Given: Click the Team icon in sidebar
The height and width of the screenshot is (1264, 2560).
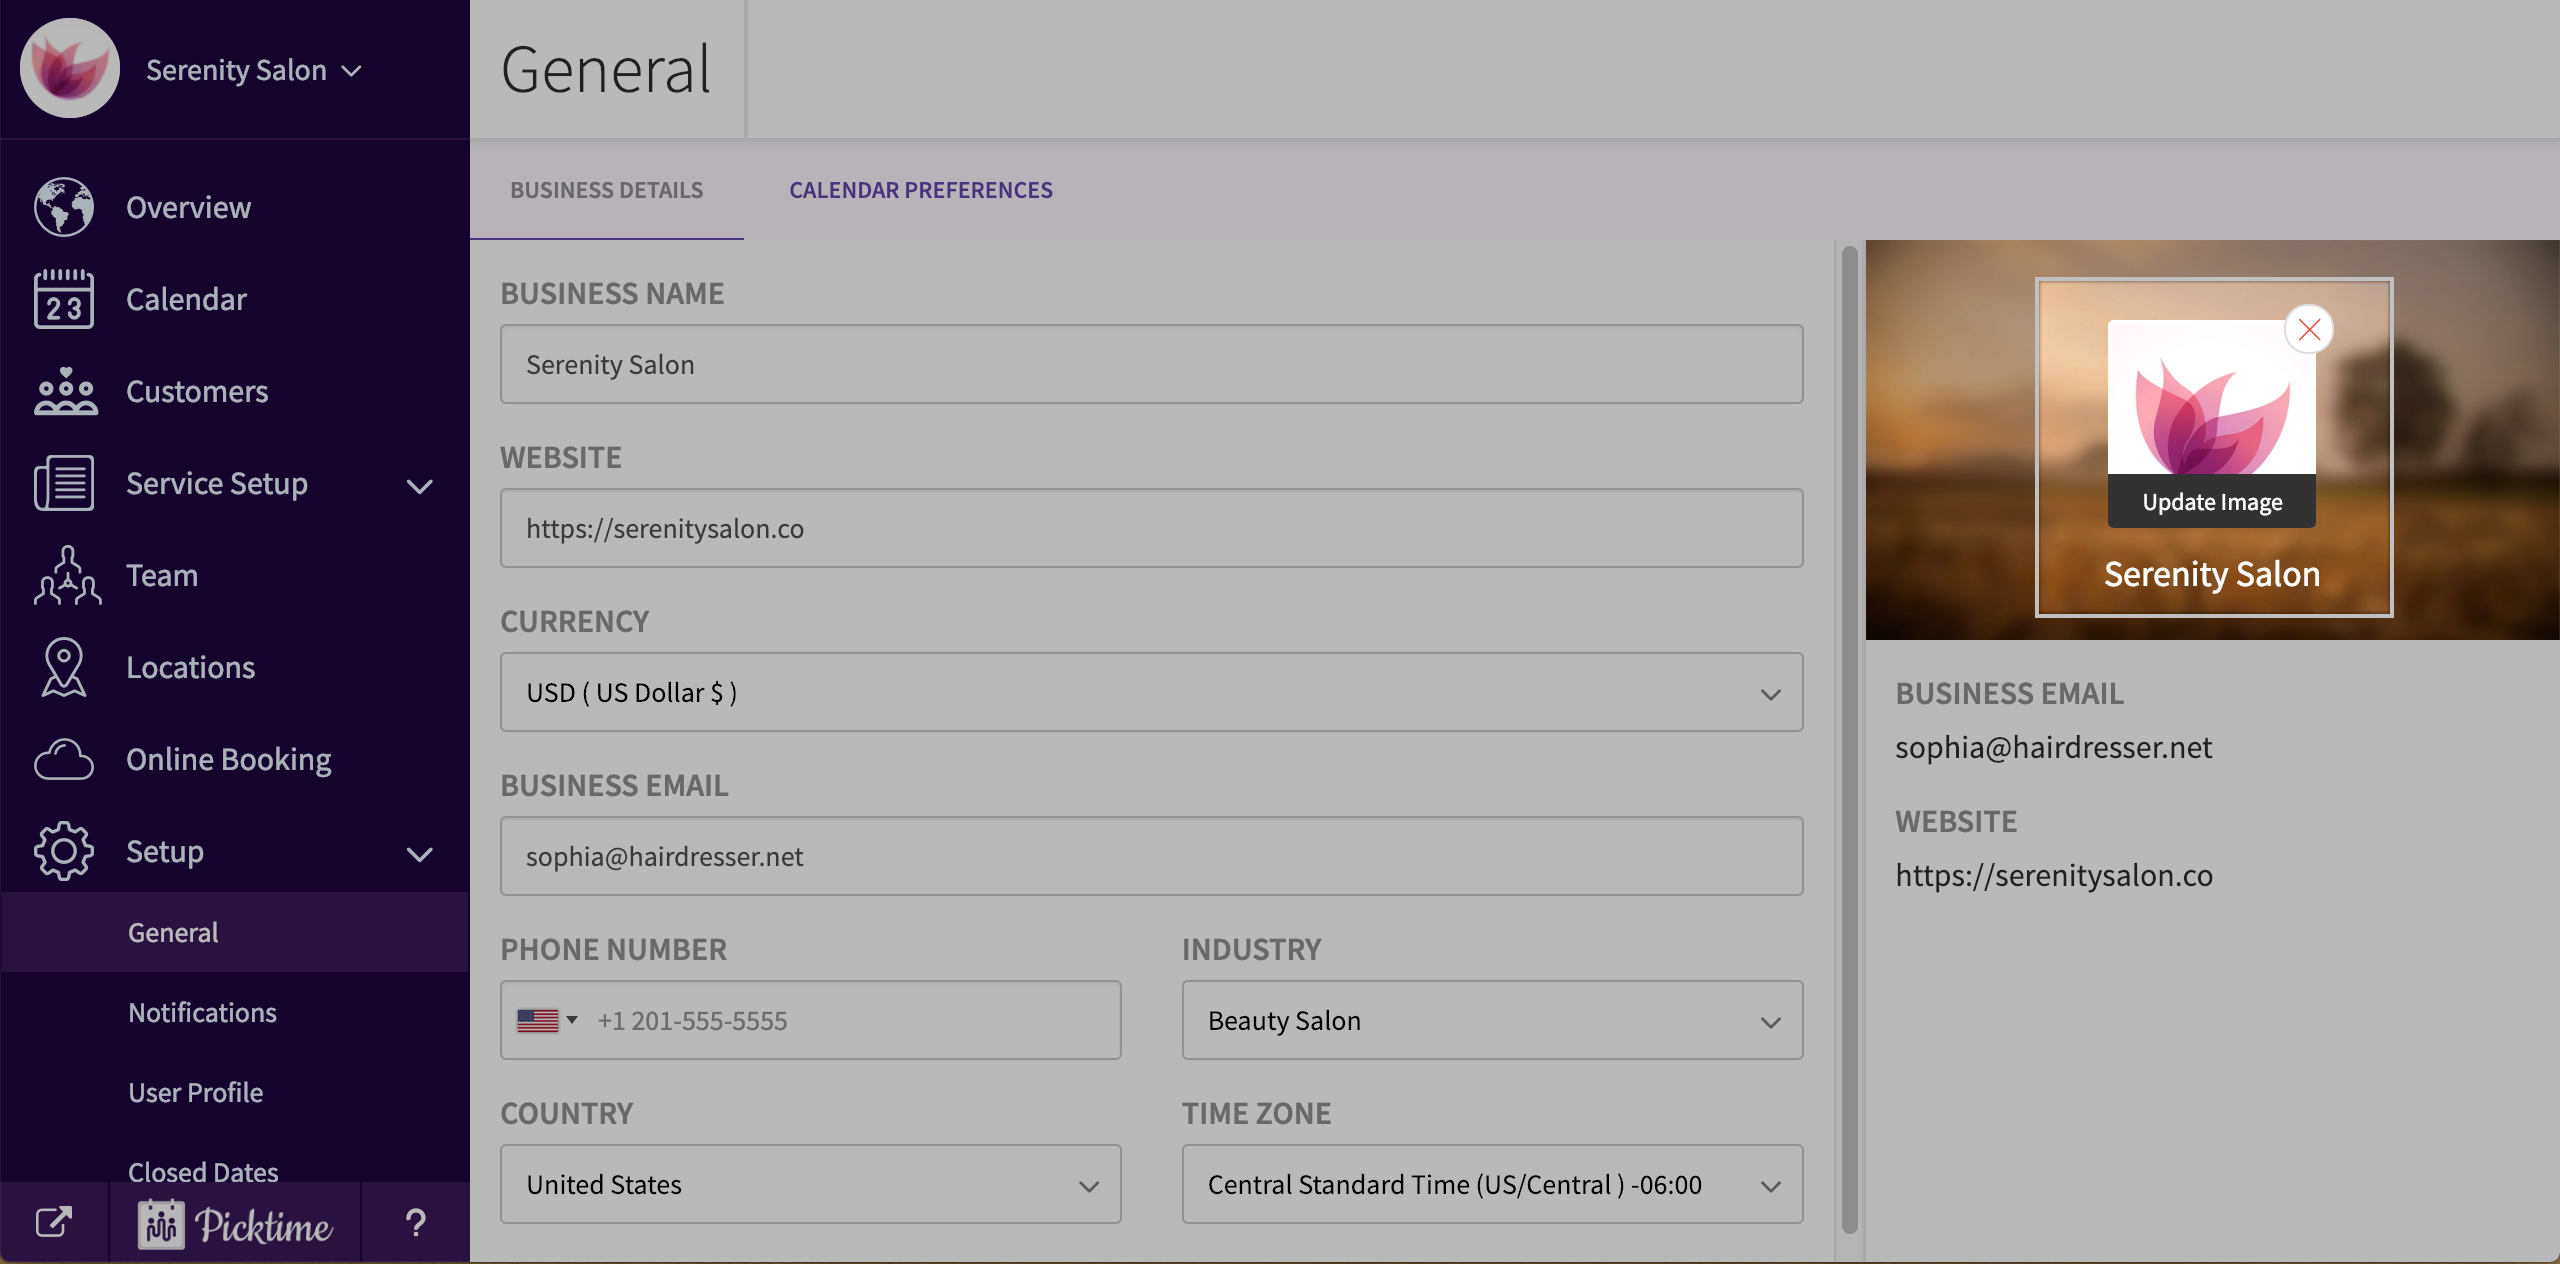Looking at the screenshot, I should click(x=66, y=576).
